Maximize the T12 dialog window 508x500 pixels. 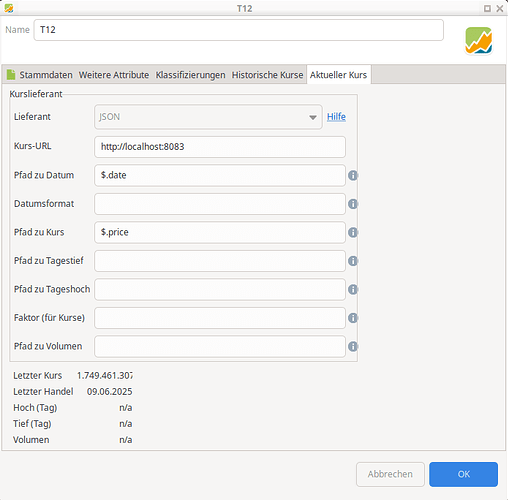click(487, 8)
